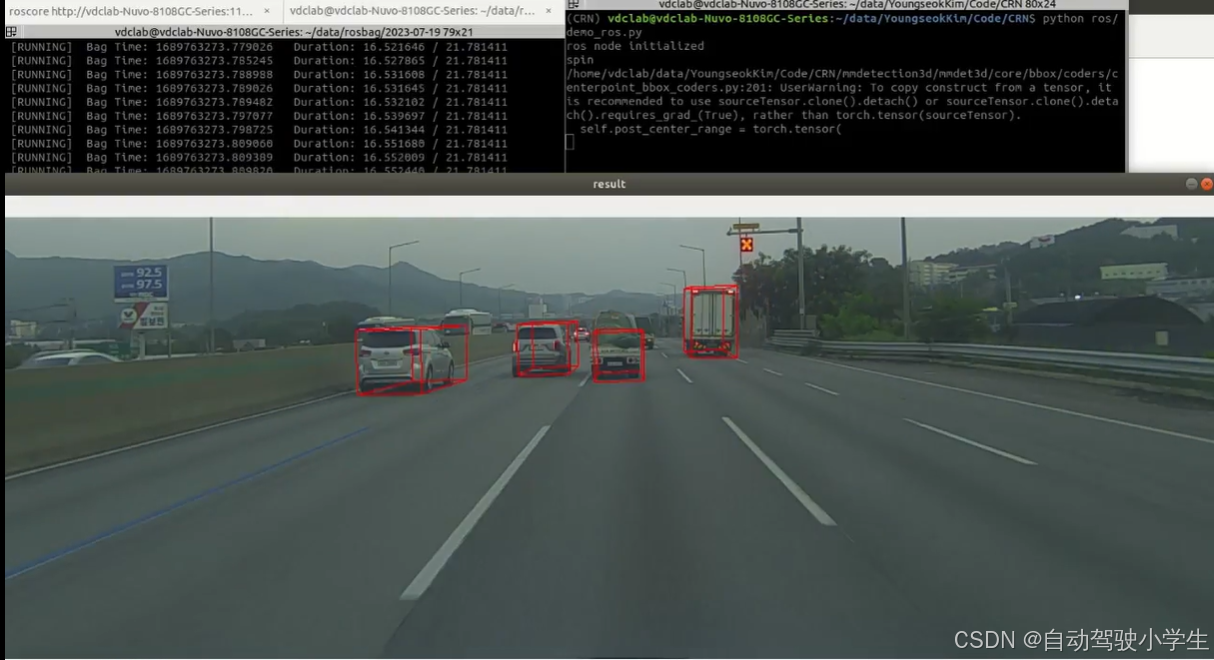Select the ~/data/r... terminal tab

424,11
